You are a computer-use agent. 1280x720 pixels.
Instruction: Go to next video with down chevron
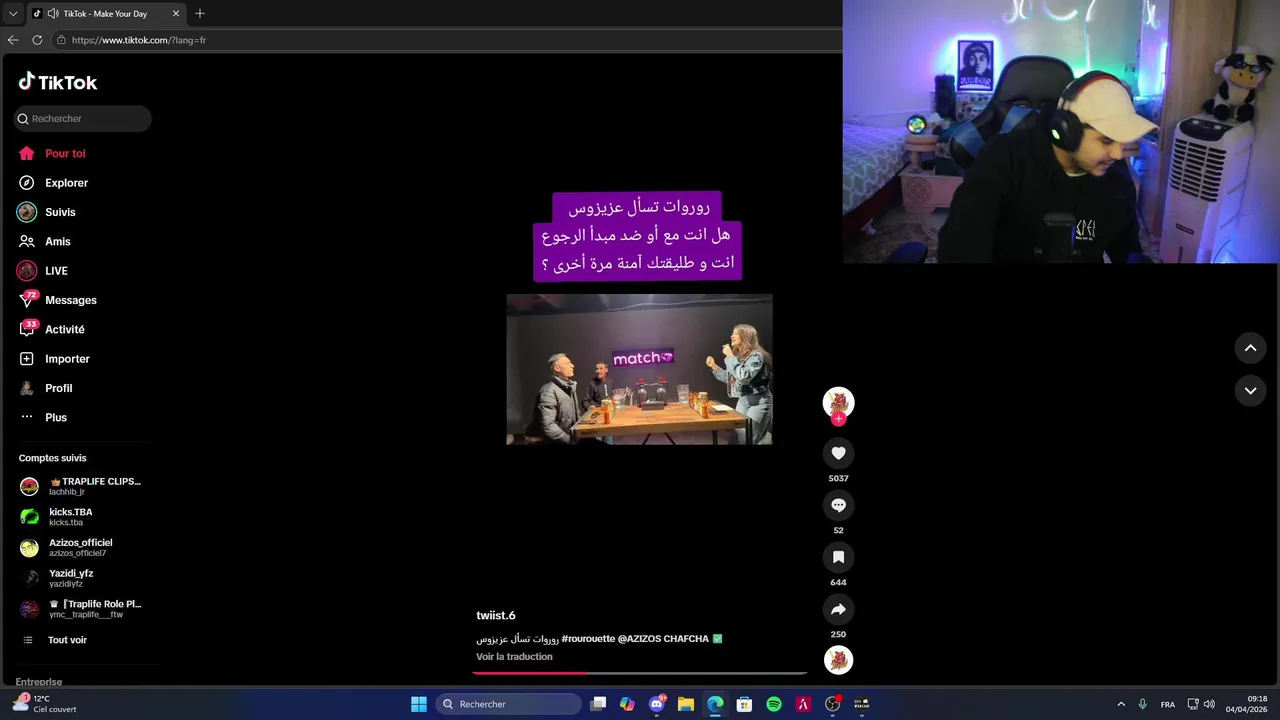click(x=1250, y=391)
